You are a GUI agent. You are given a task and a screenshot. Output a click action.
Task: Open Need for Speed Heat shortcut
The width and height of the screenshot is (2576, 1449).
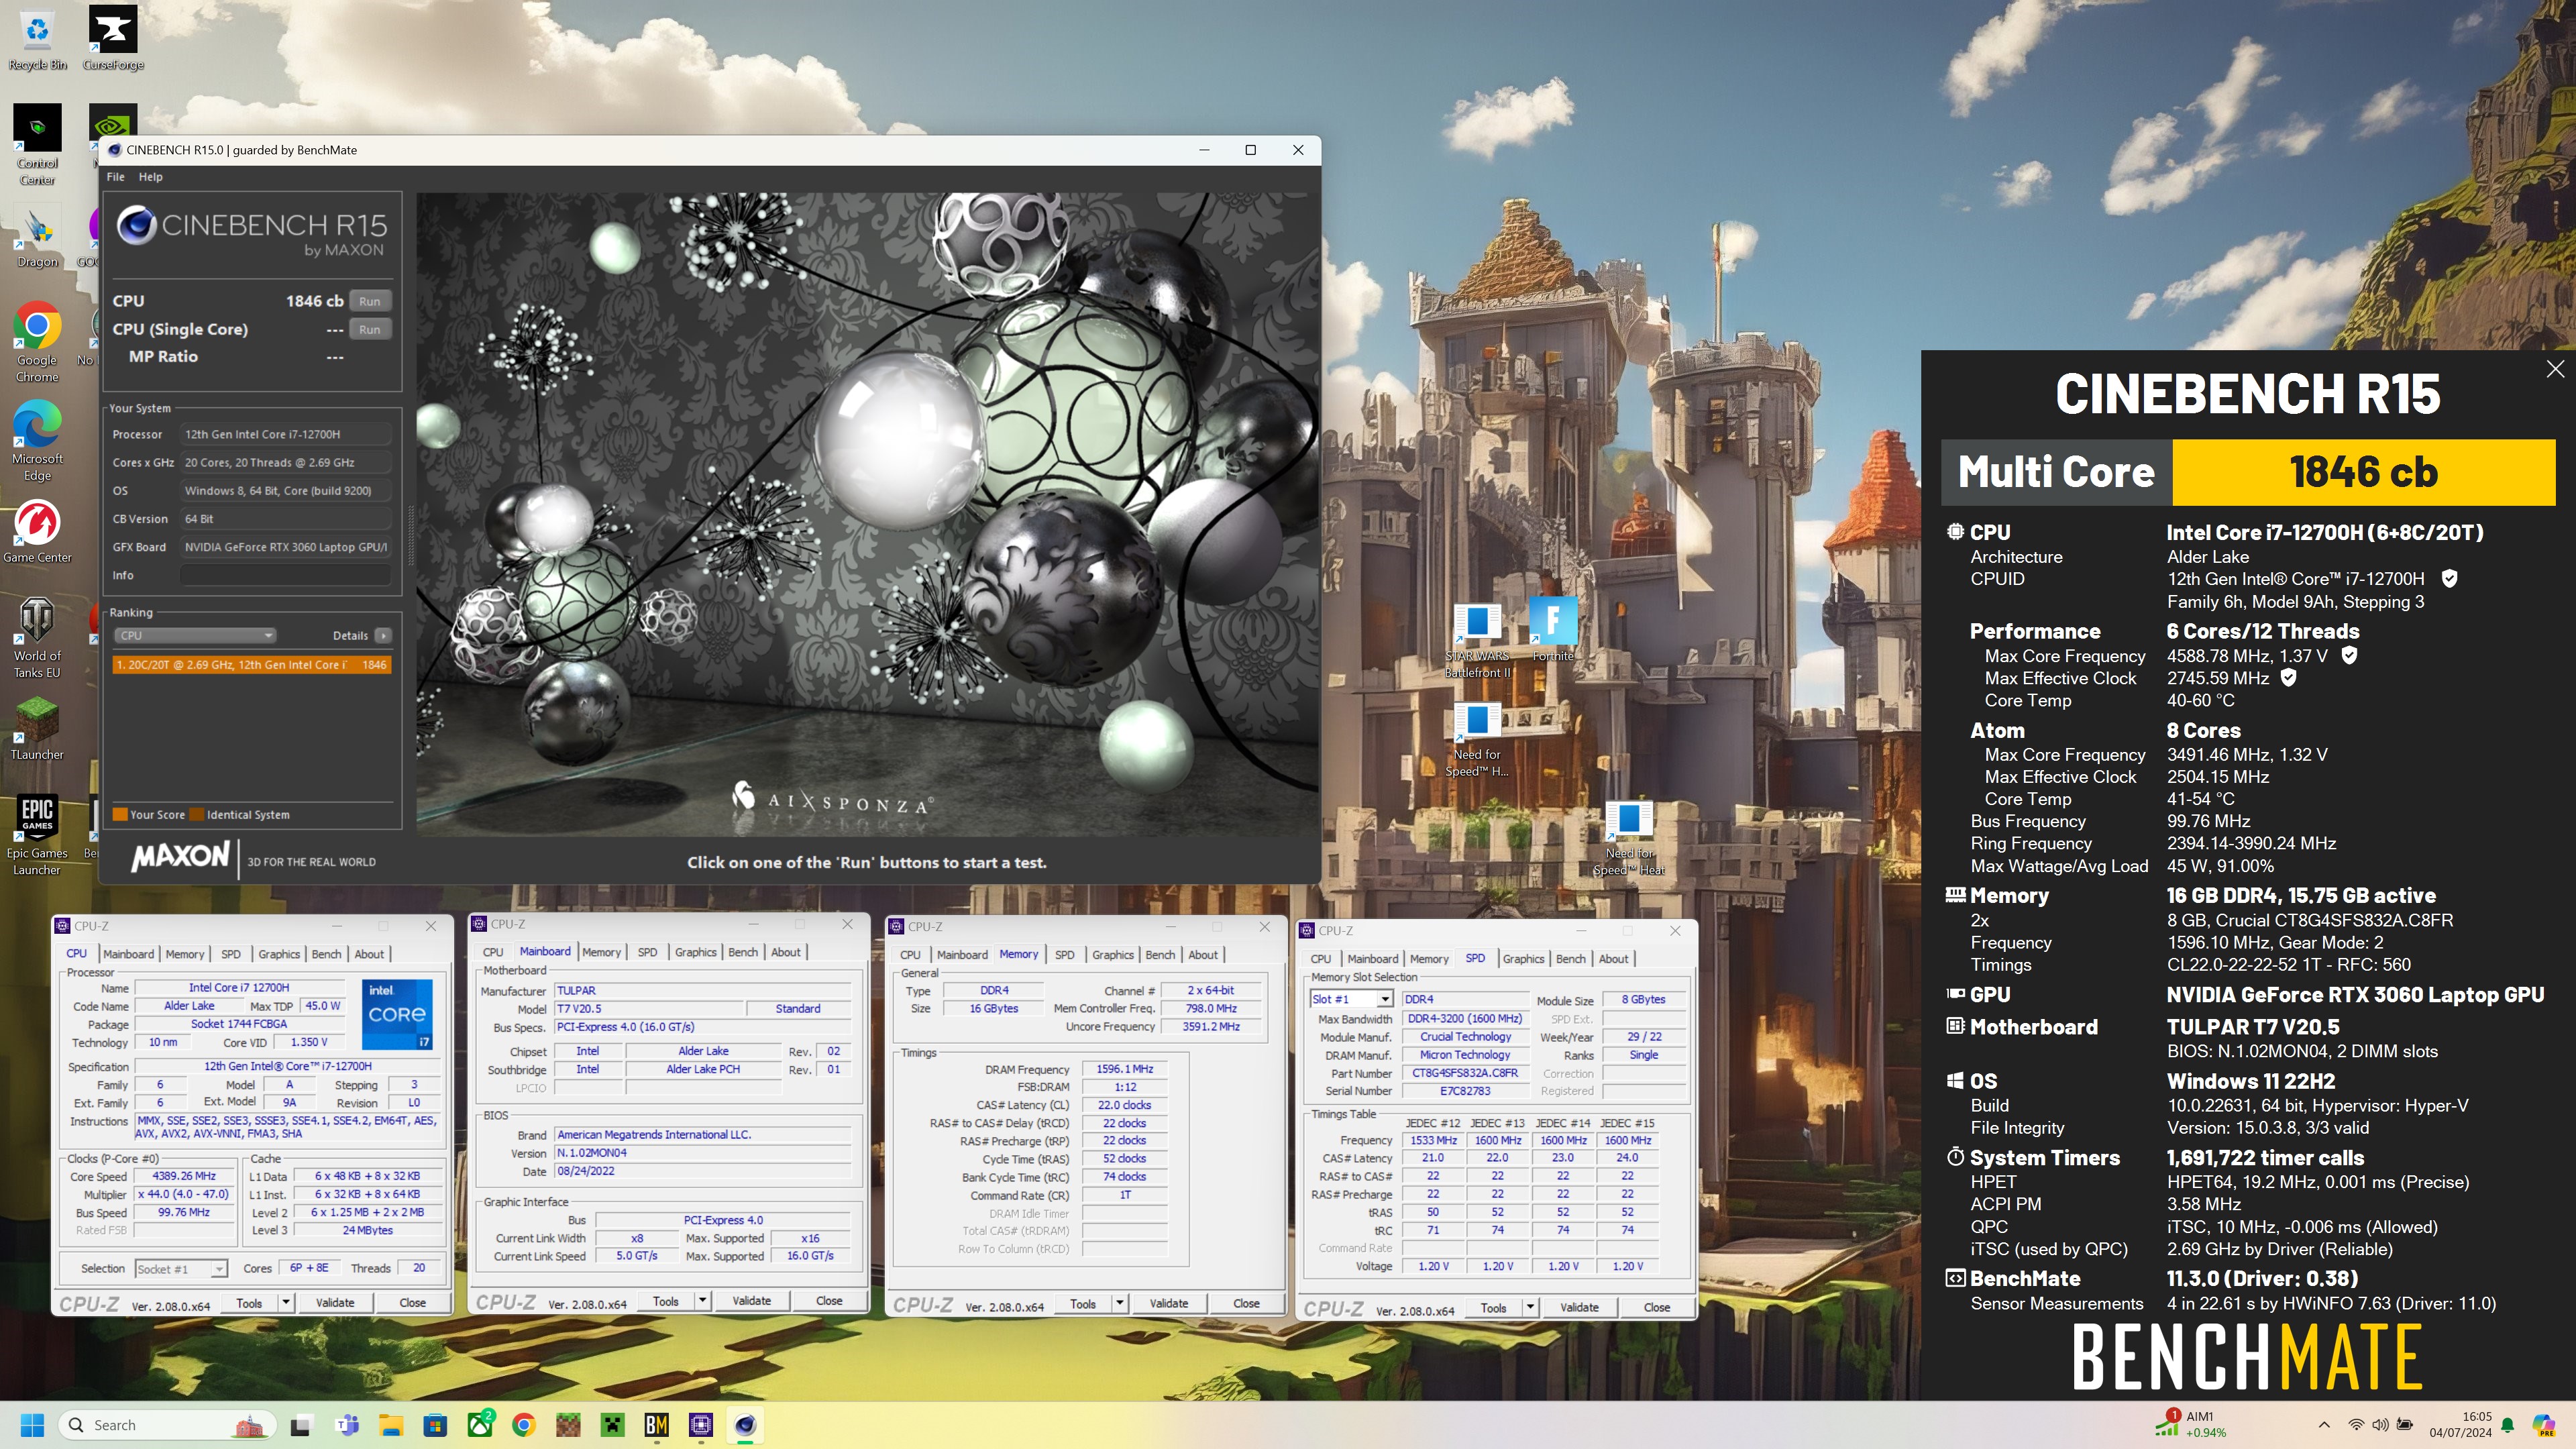pos(1628,838)
